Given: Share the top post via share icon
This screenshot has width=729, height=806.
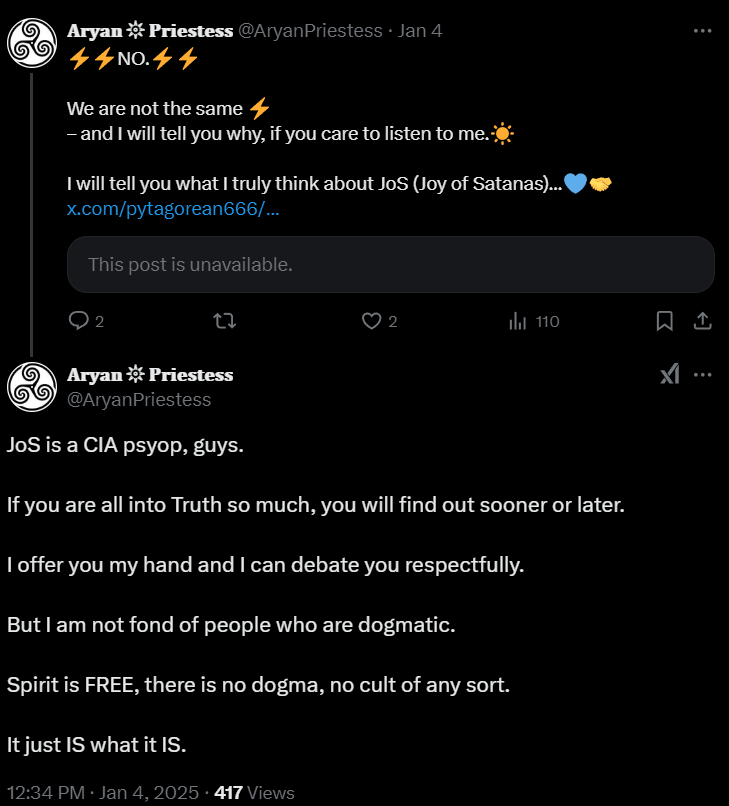Looking at the screenshot, I should coord(702,321).
